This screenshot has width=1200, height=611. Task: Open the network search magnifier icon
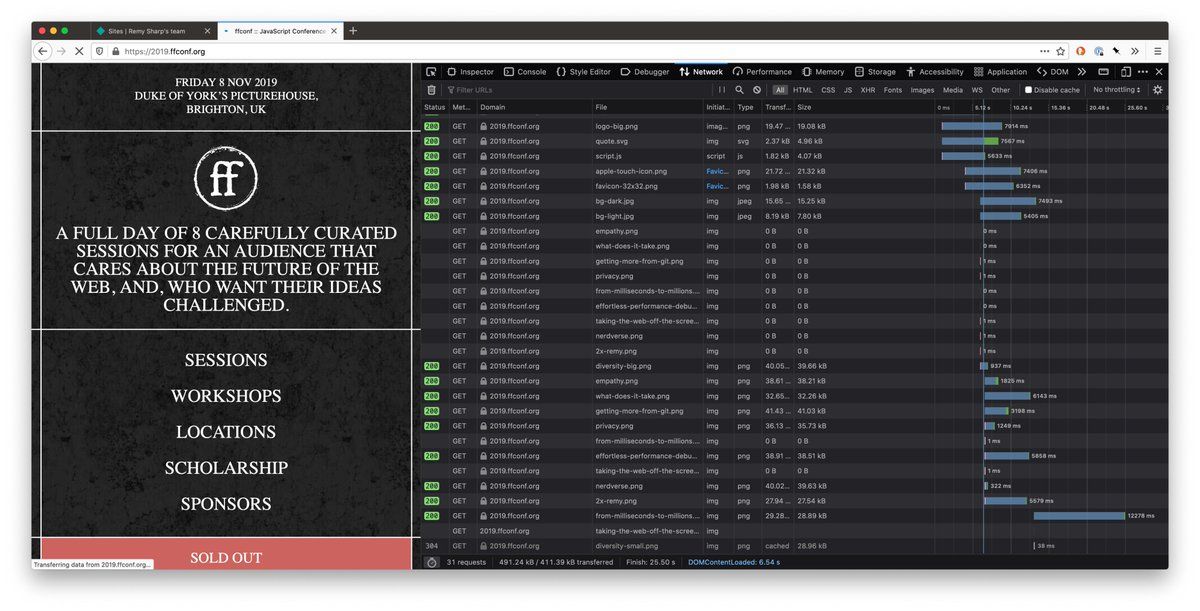coord(739,90)
